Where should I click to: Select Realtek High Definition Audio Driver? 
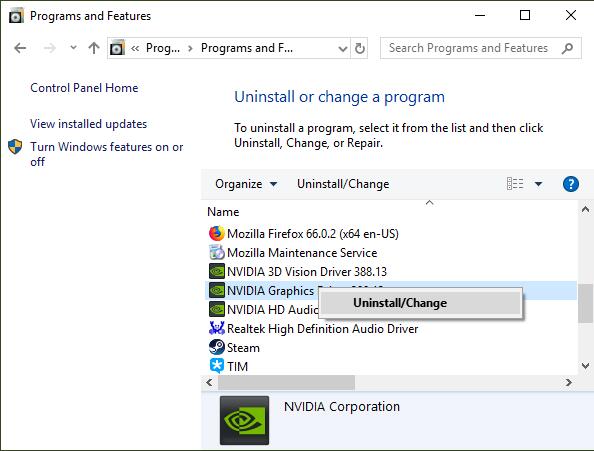point(322,329)
